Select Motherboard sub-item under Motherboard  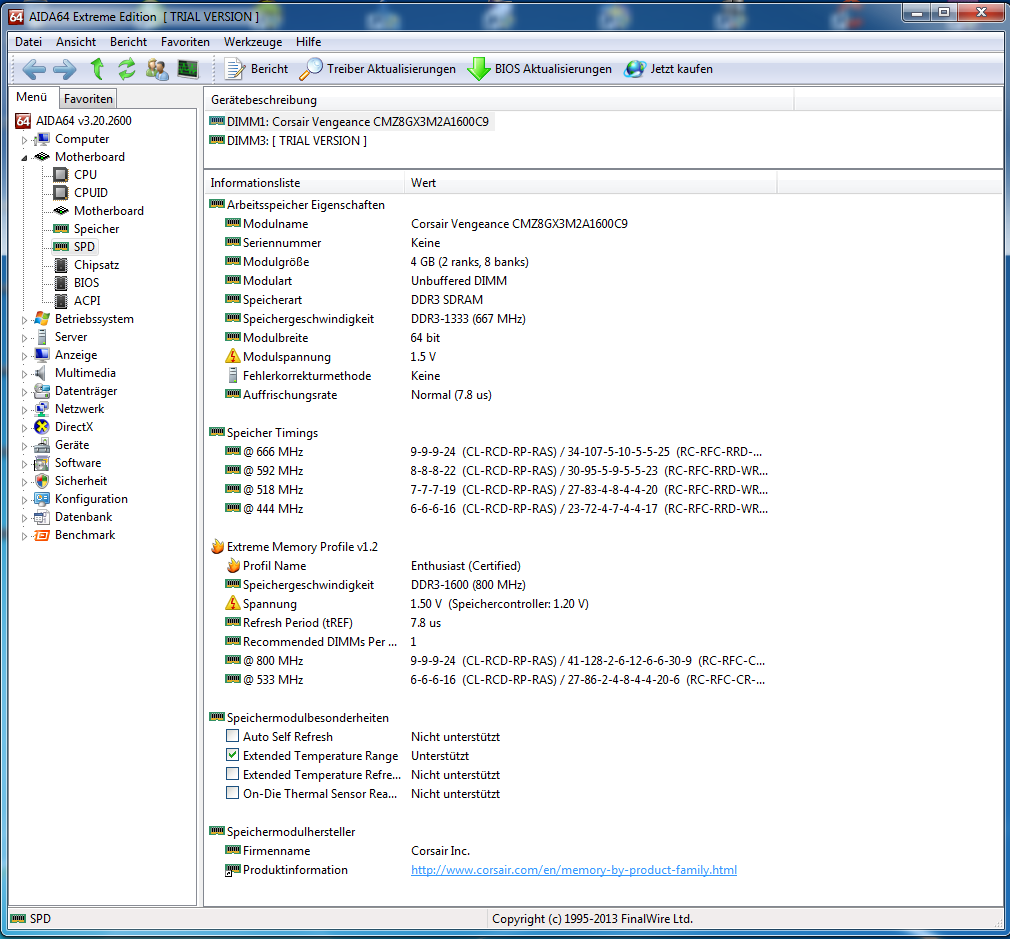[108, 211]
